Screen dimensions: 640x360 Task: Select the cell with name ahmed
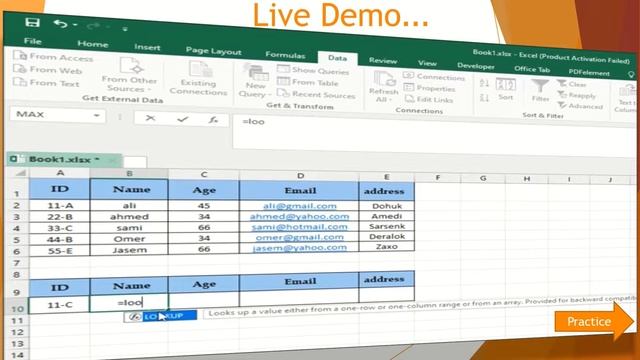(x=129, y=217)
